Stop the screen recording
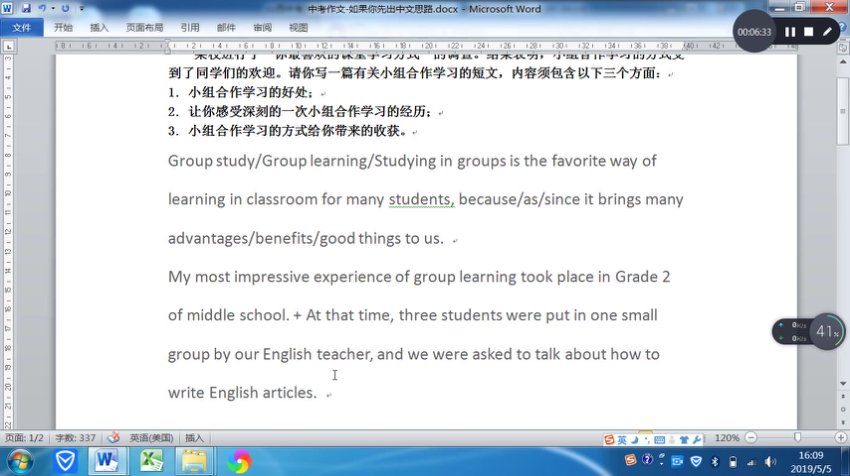850x476 pixels. coord(809,32)
